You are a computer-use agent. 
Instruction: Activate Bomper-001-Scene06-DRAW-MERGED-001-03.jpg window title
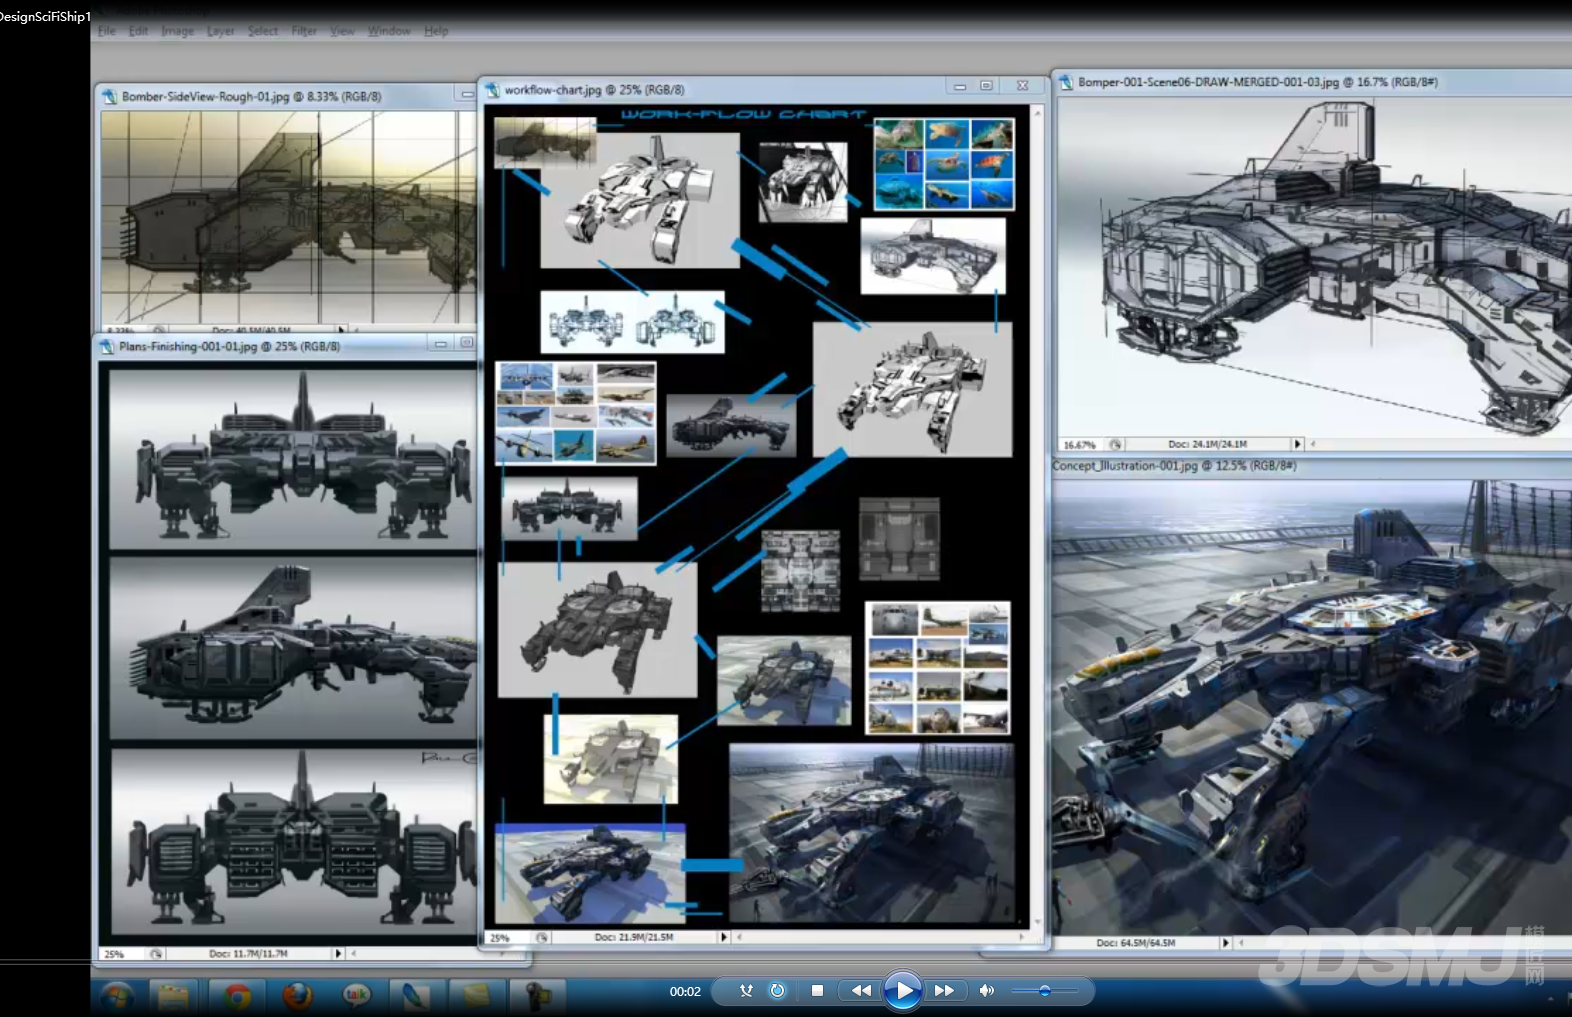pyautogui.click(x=1258, y=82)
